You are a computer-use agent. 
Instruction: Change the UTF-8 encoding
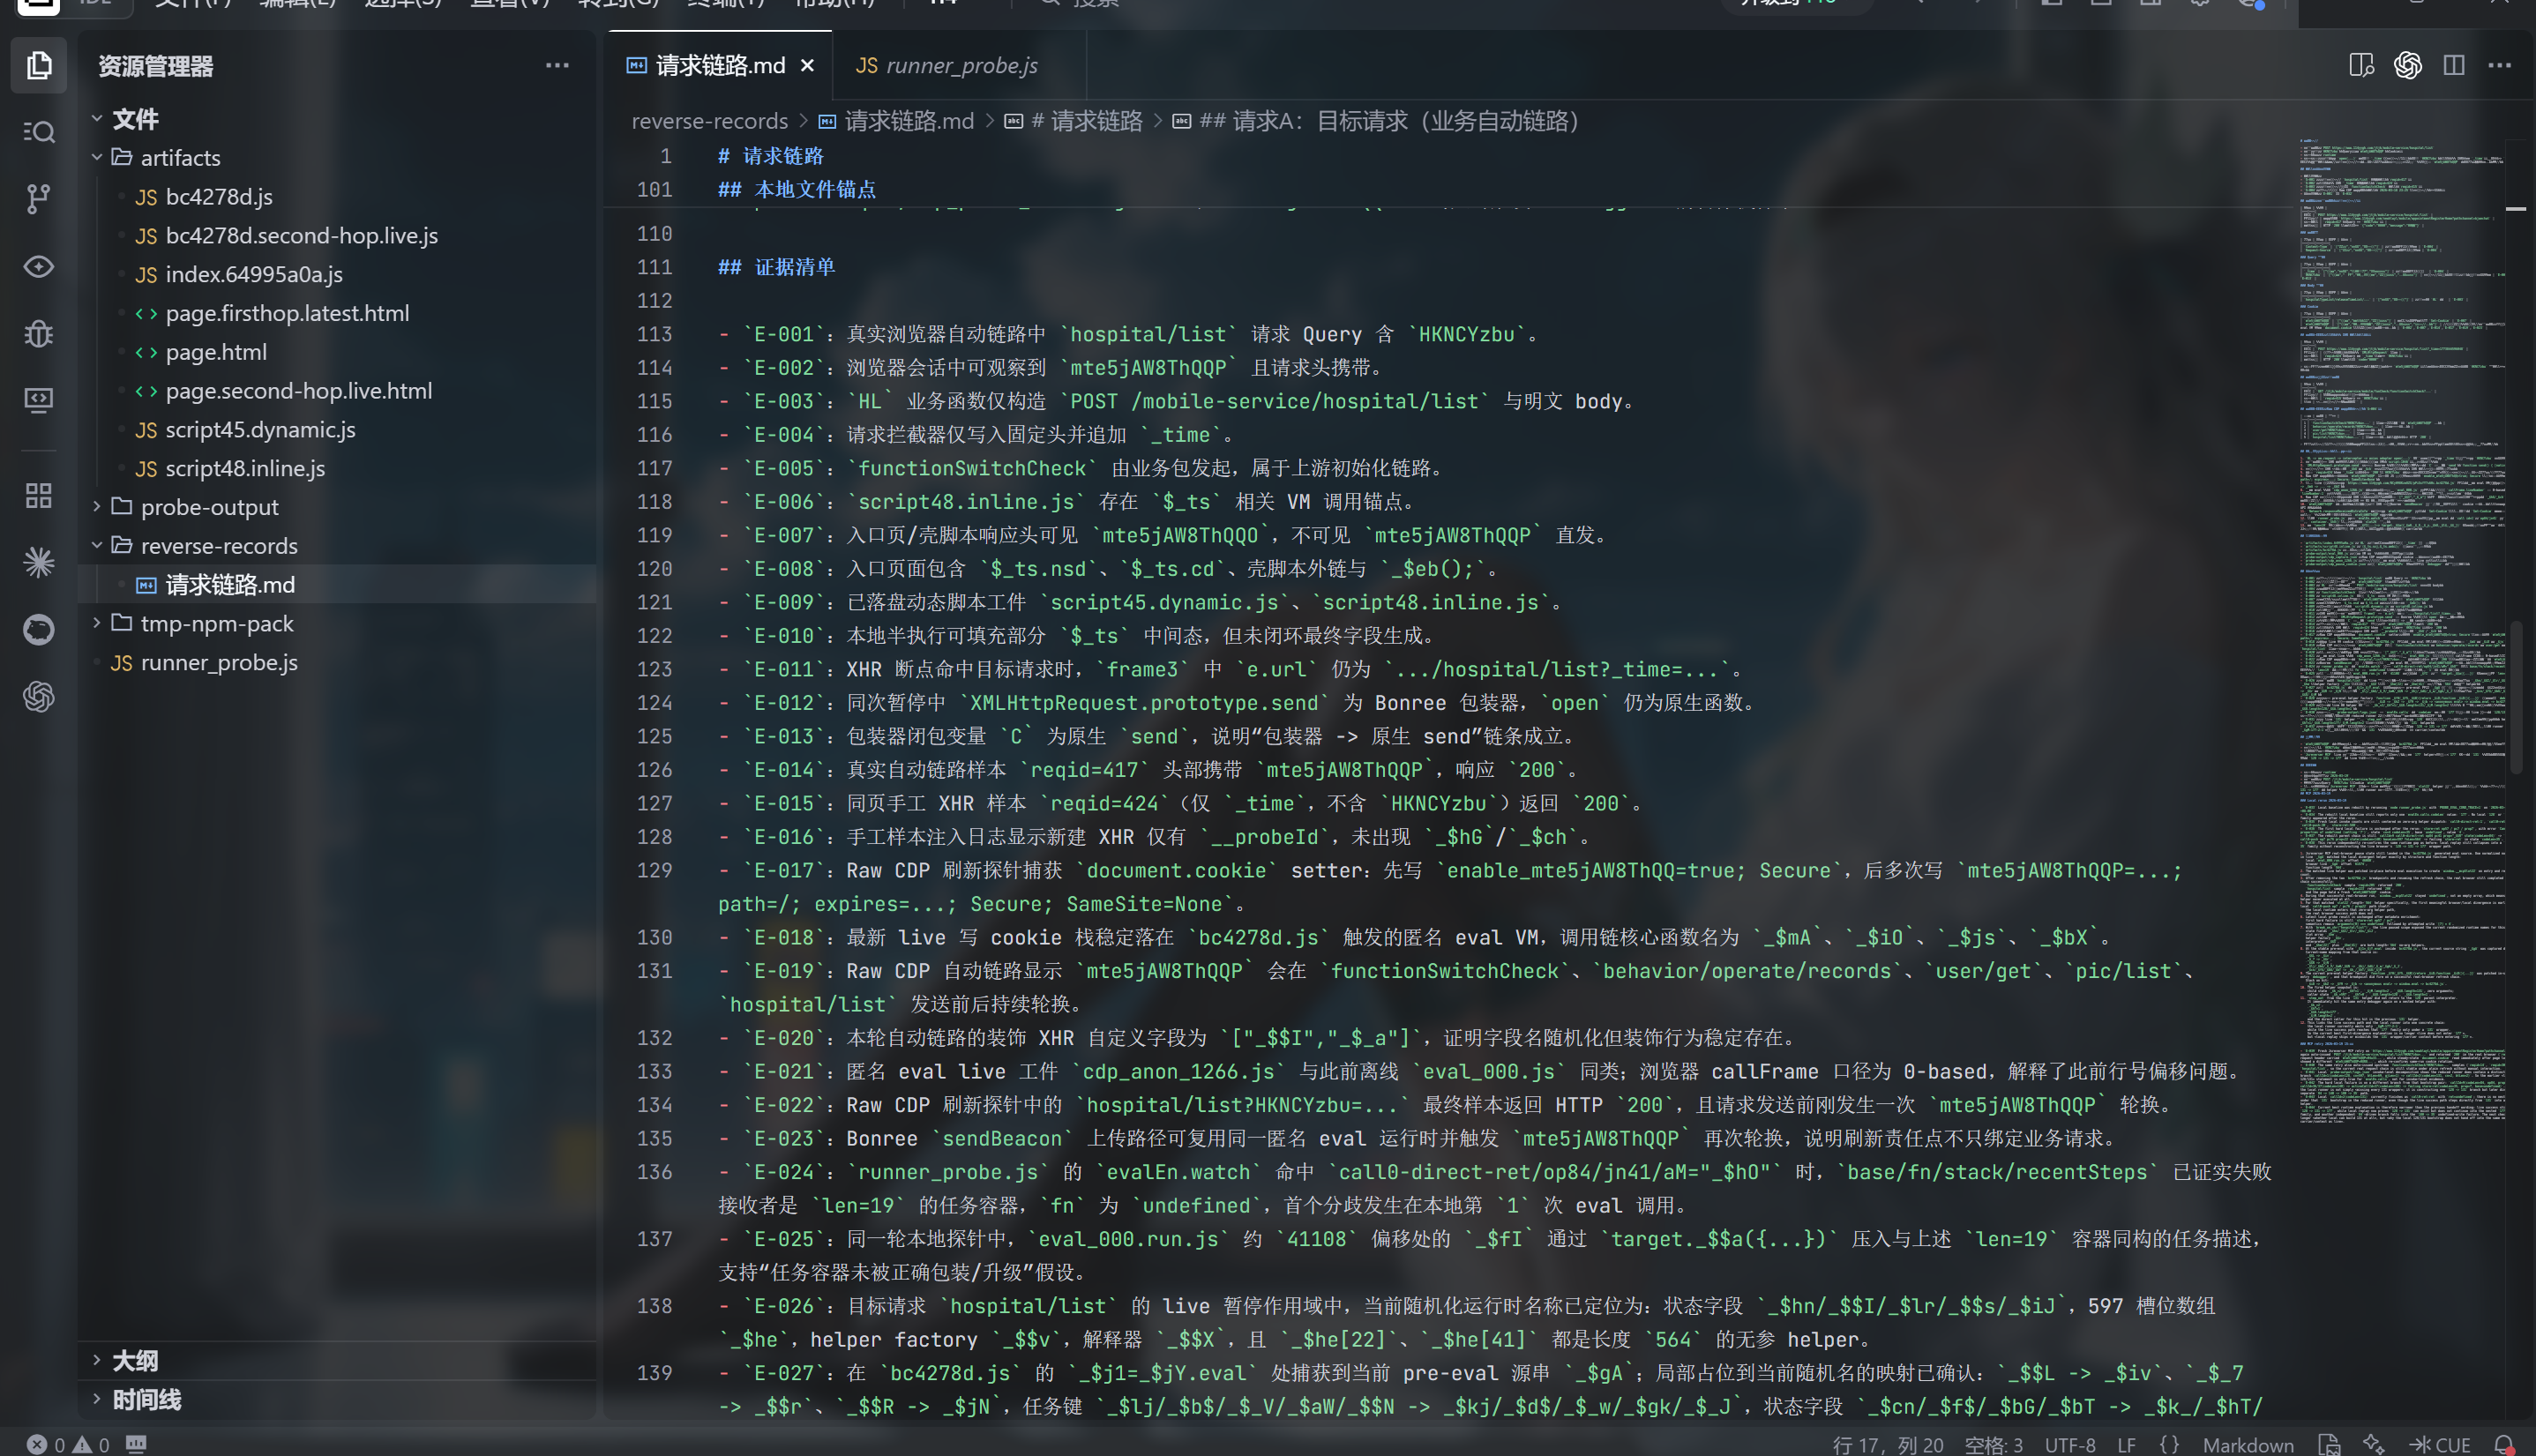point(2070,1444)
